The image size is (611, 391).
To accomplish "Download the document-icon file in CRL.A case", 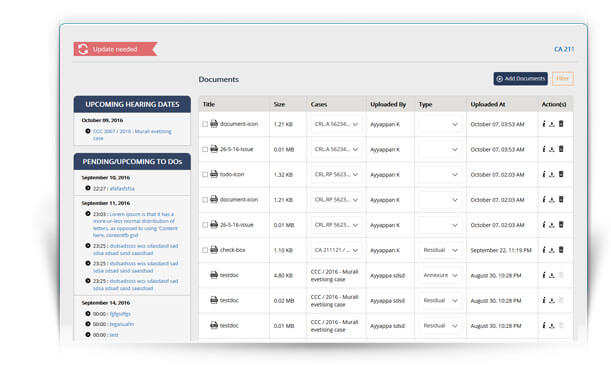I will [552, 124].
